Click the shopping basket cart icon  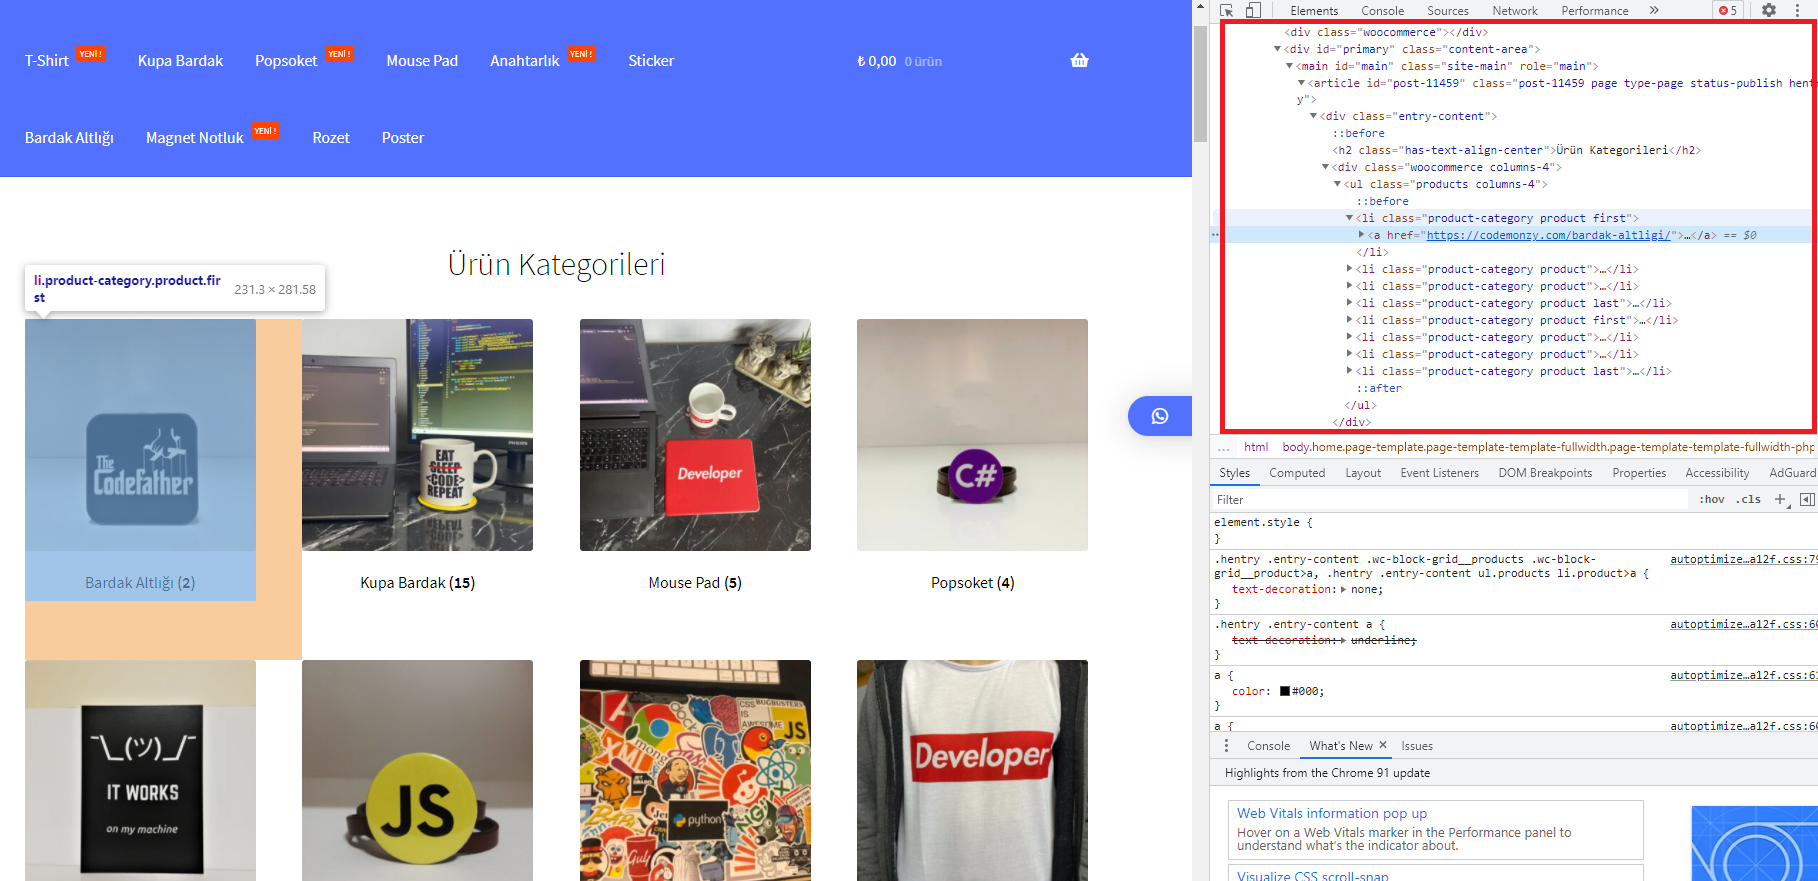click(x=1079, y=60)
